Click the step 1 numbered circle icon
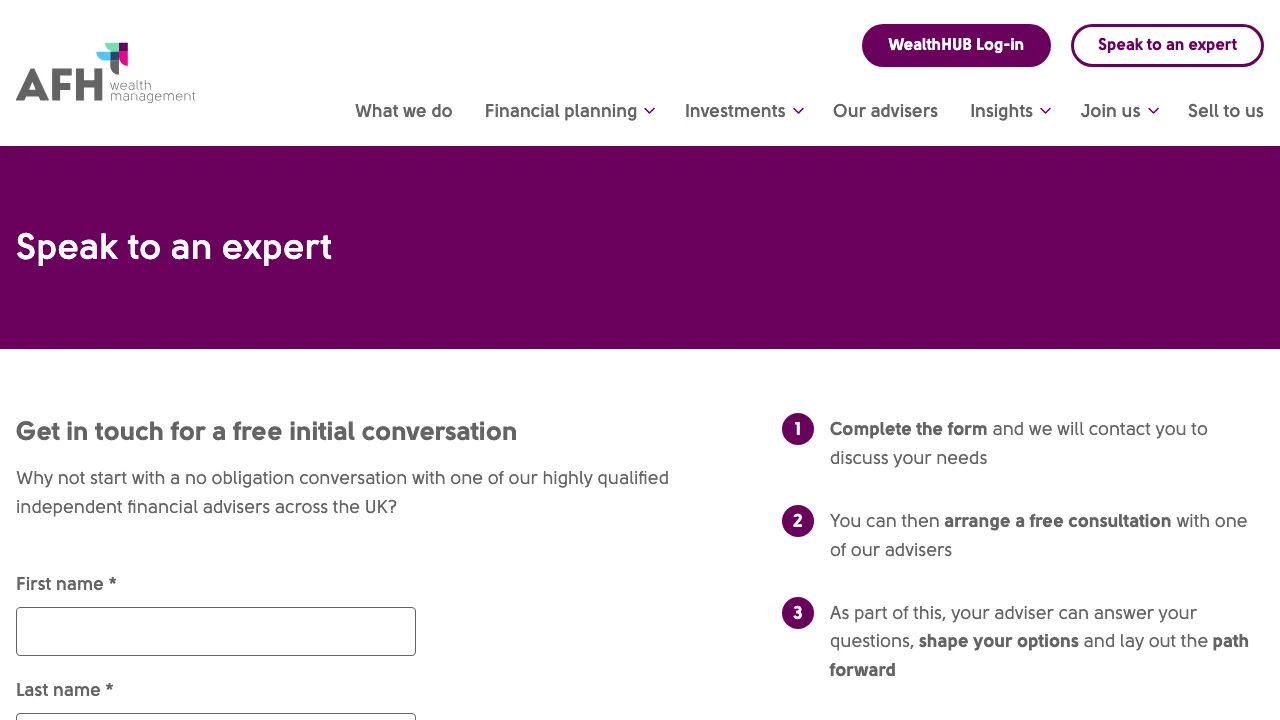The image size is (1280, 720). [797, 429]
